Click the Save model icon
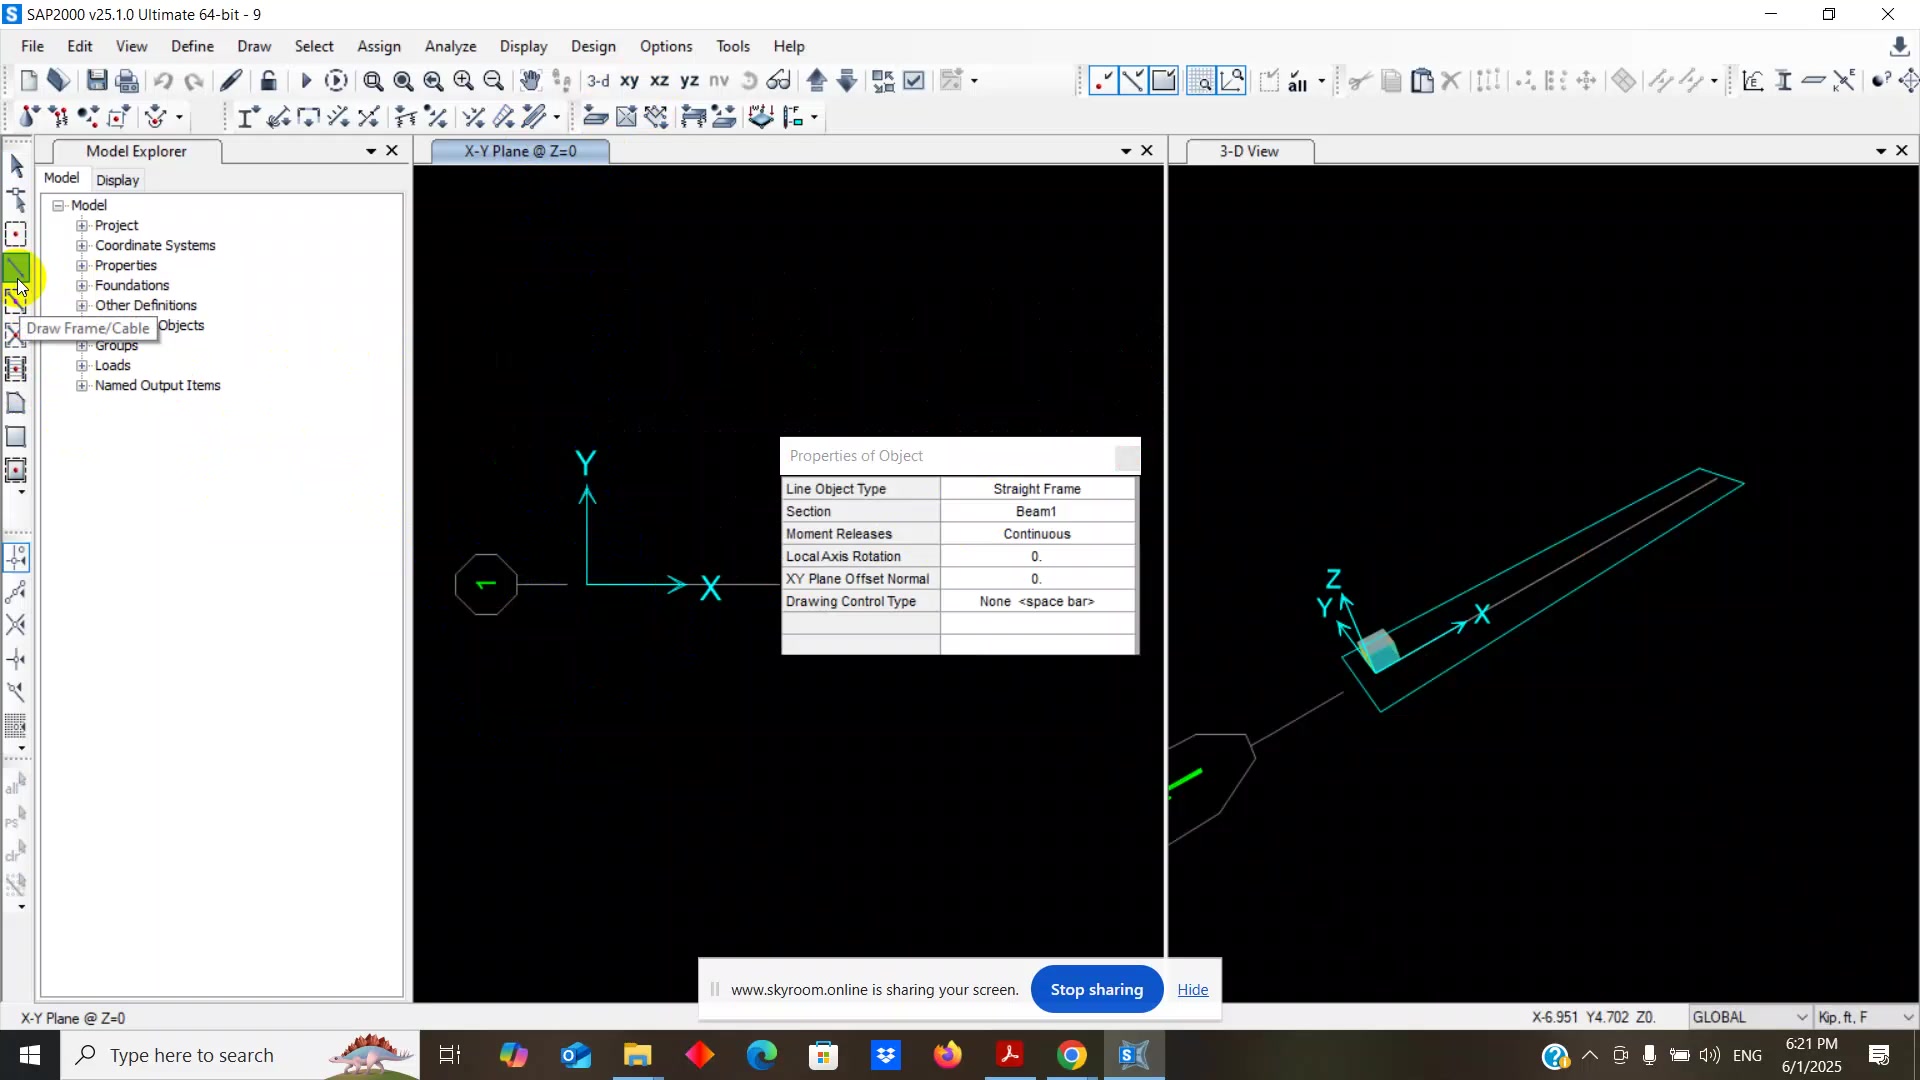The width and height of the screenshot is (1920, 1080). (97, 81)
